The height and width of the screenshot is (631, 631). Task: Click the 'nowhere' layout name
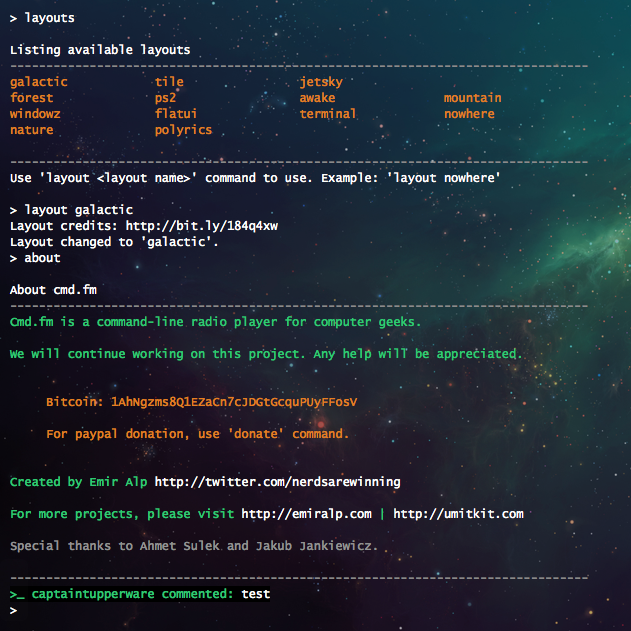(x=469, y=114)
